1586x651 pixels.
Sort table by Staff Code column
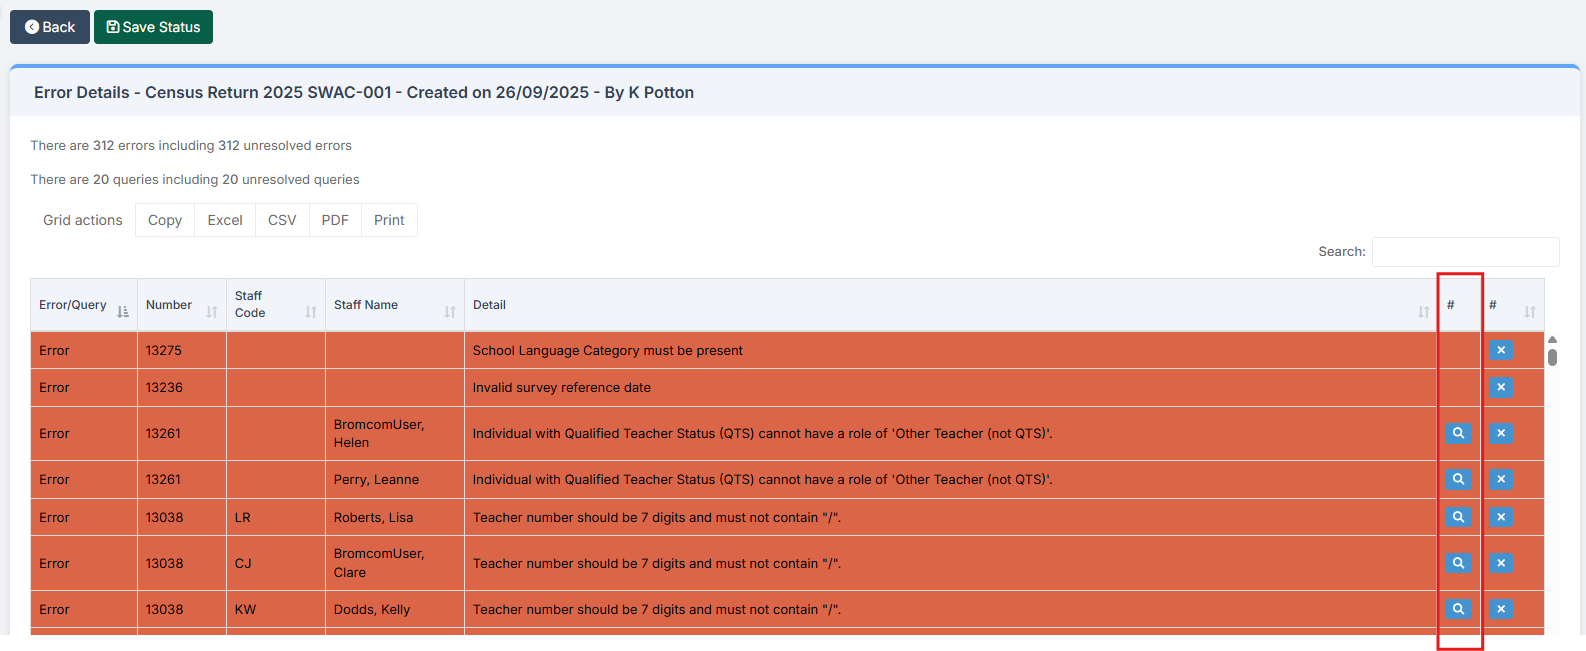275,305
